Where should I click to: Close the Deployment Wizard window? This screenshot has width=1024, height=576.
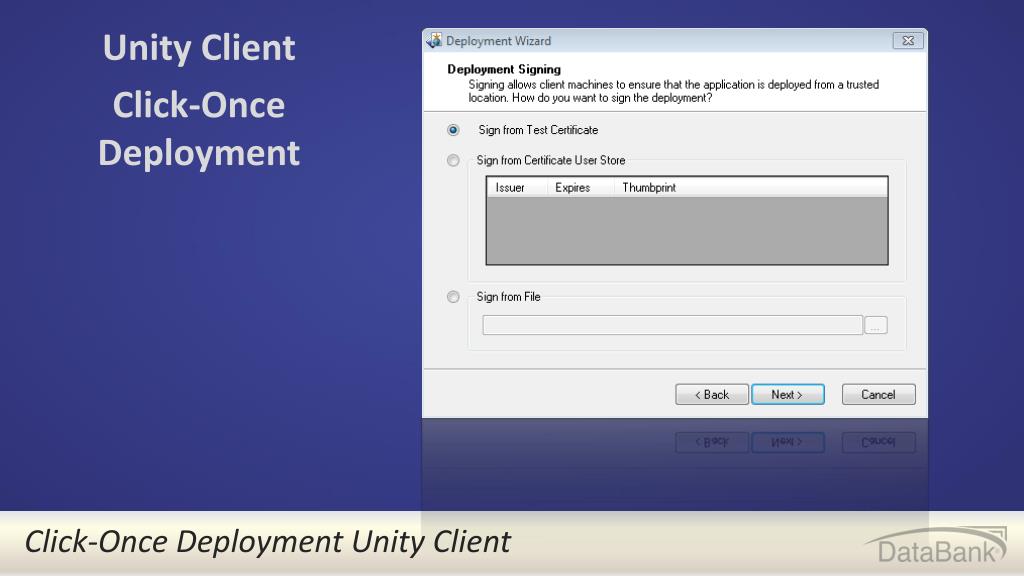908,40
